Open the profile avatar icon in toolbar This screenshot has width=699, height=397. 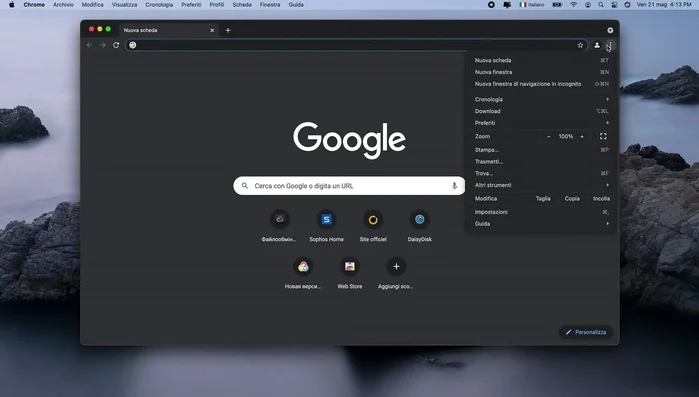pyautogui.click(x=597, y=45)
